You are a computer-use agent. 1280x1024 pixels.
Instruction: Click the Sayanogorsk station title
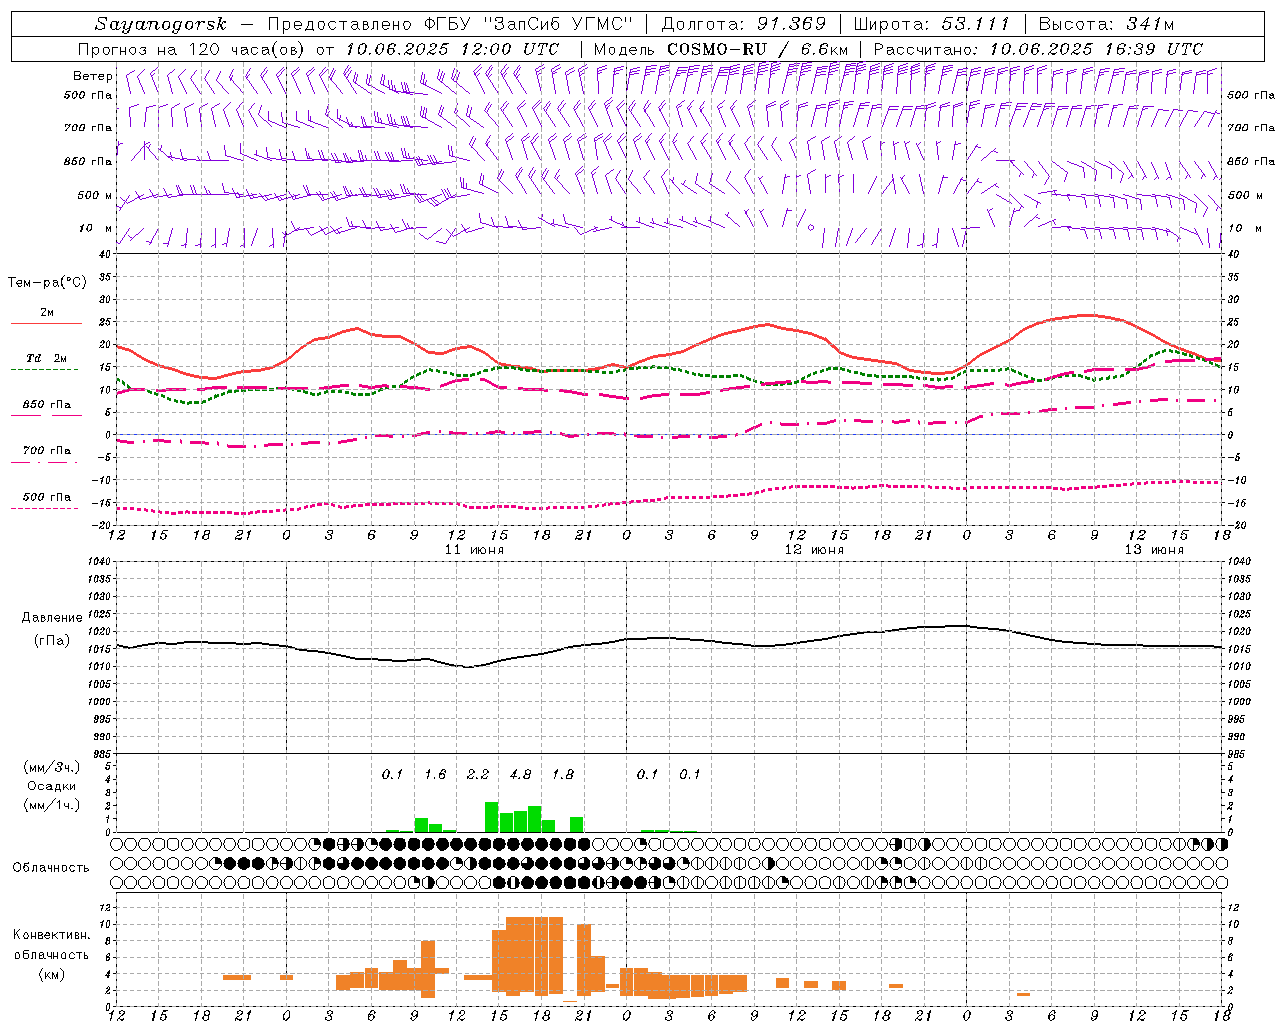(161, 24)
